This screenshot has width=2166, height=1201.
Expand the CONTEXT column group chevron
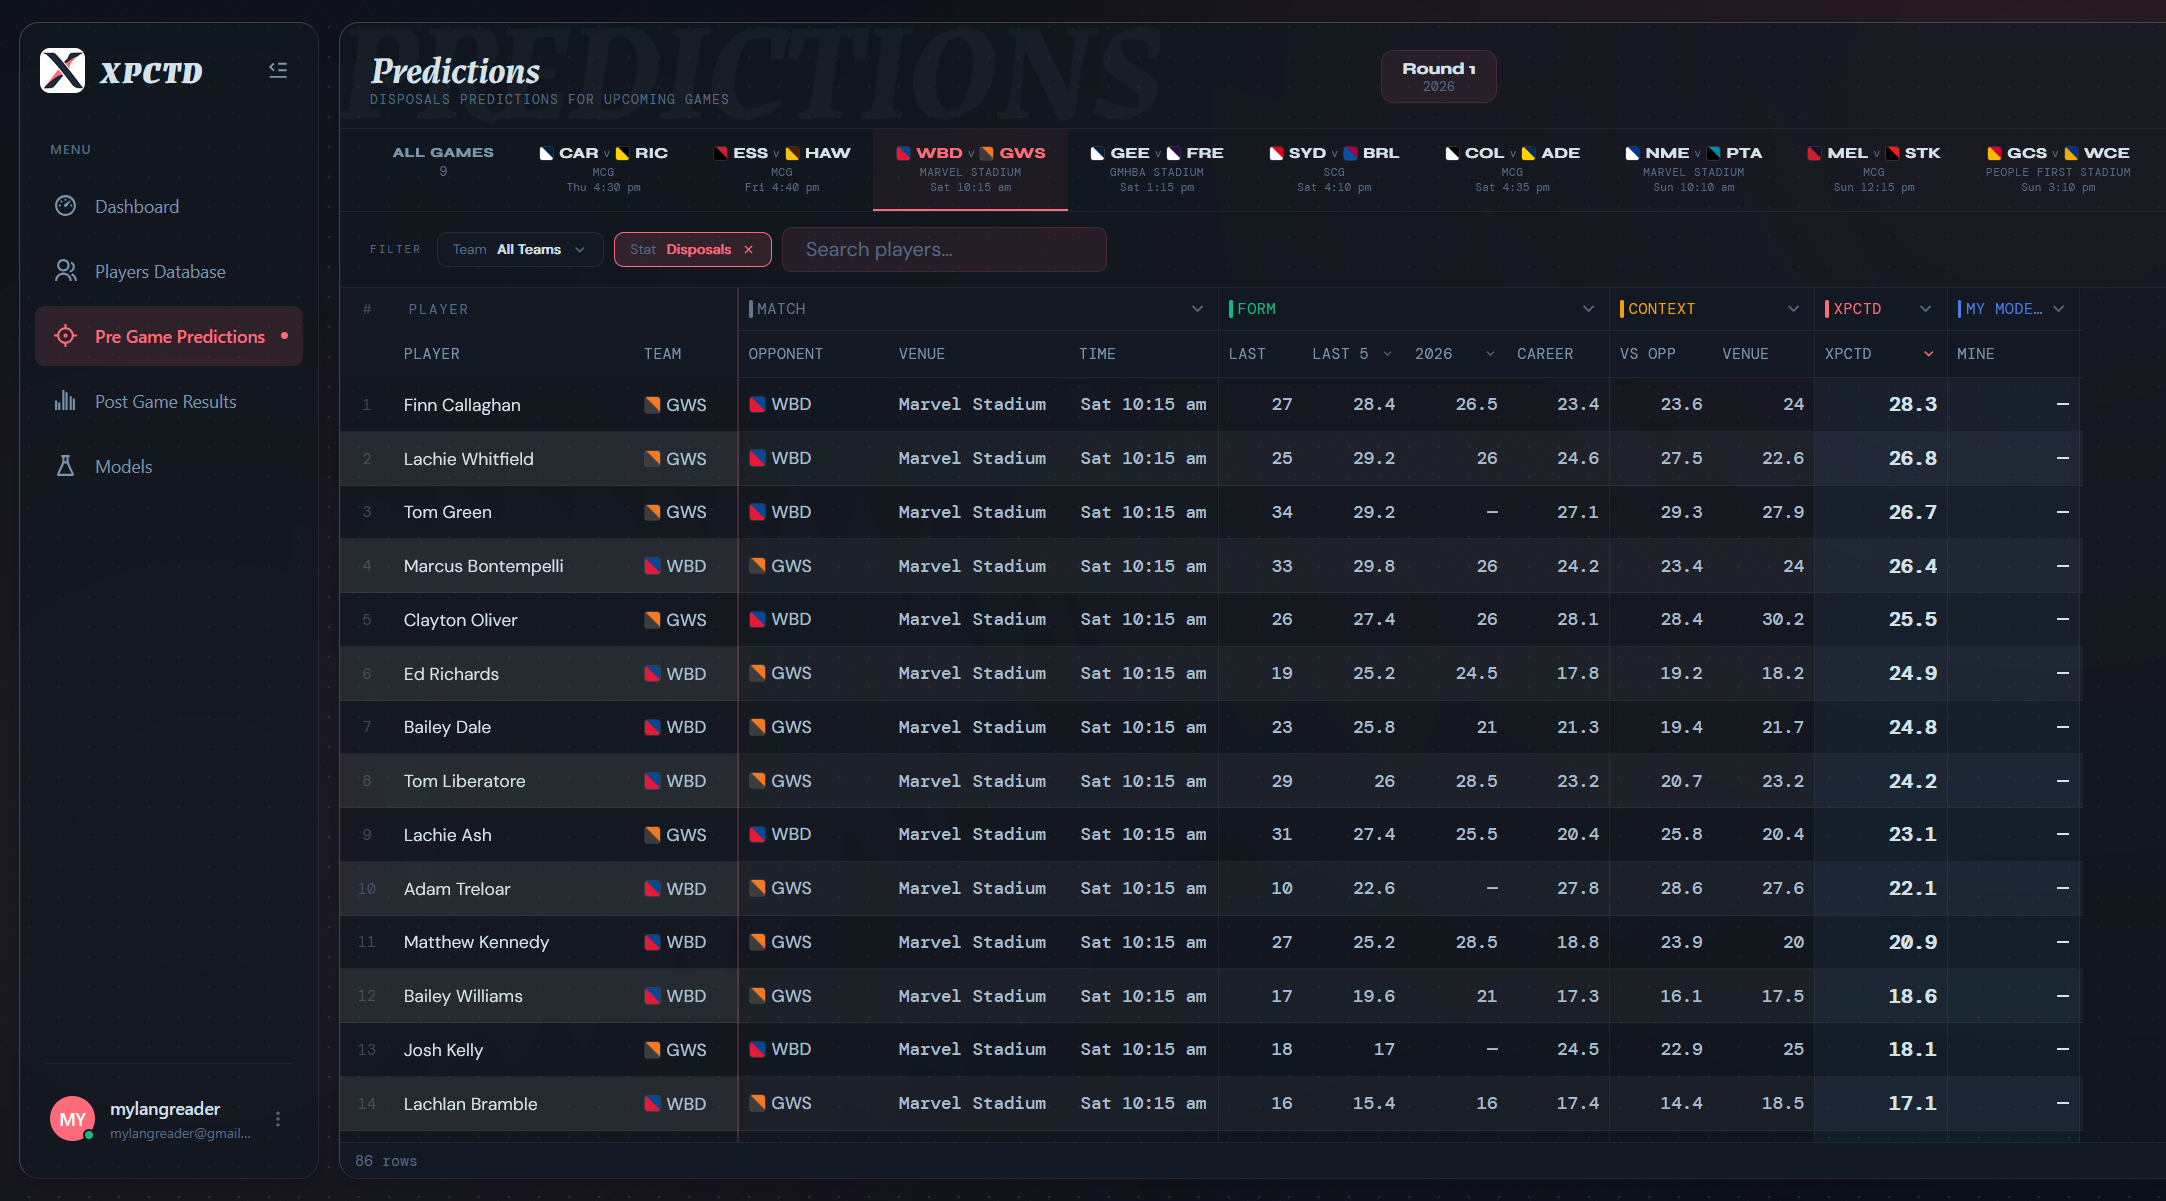tap(1793, 309)
